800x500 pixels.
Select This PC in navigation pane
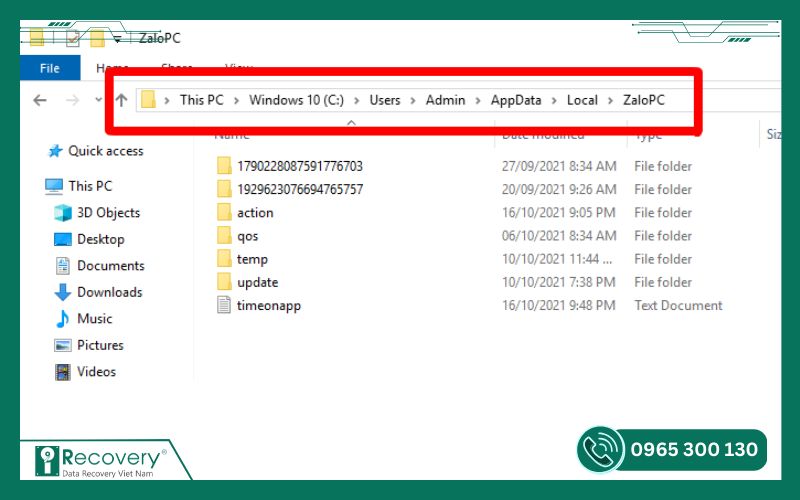[x=90, y=186]
